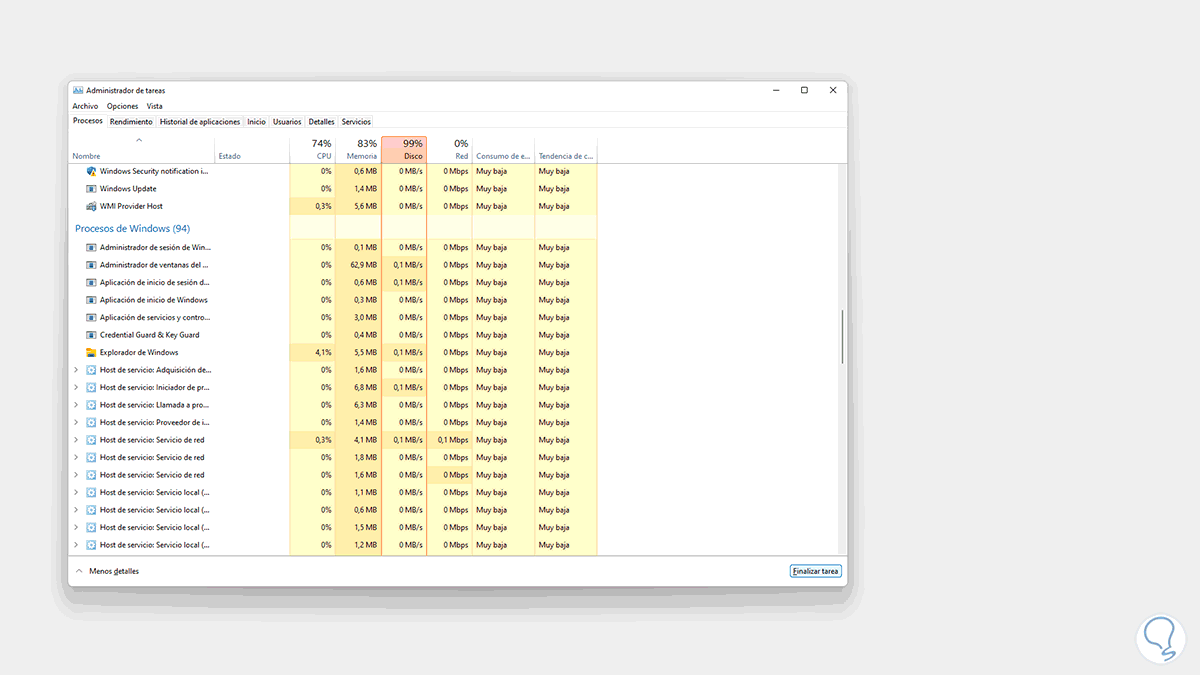Click the Consumo de e... column header
This screenshot has width=1200, height=675.
[503, 150]
